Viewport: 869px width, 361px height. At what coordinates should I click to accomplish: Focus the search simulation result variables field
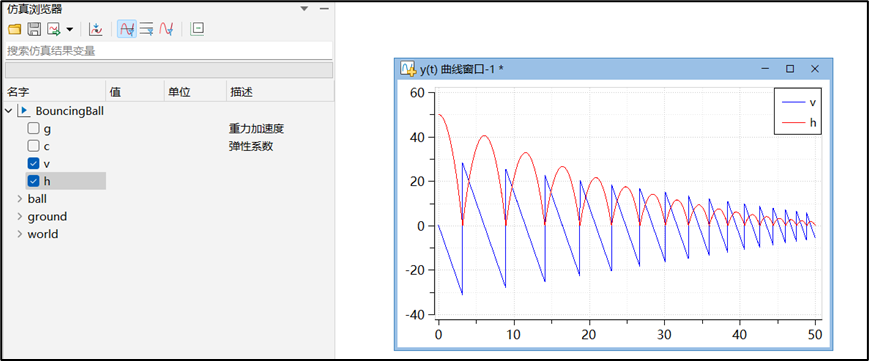click(x=168, y=51)
